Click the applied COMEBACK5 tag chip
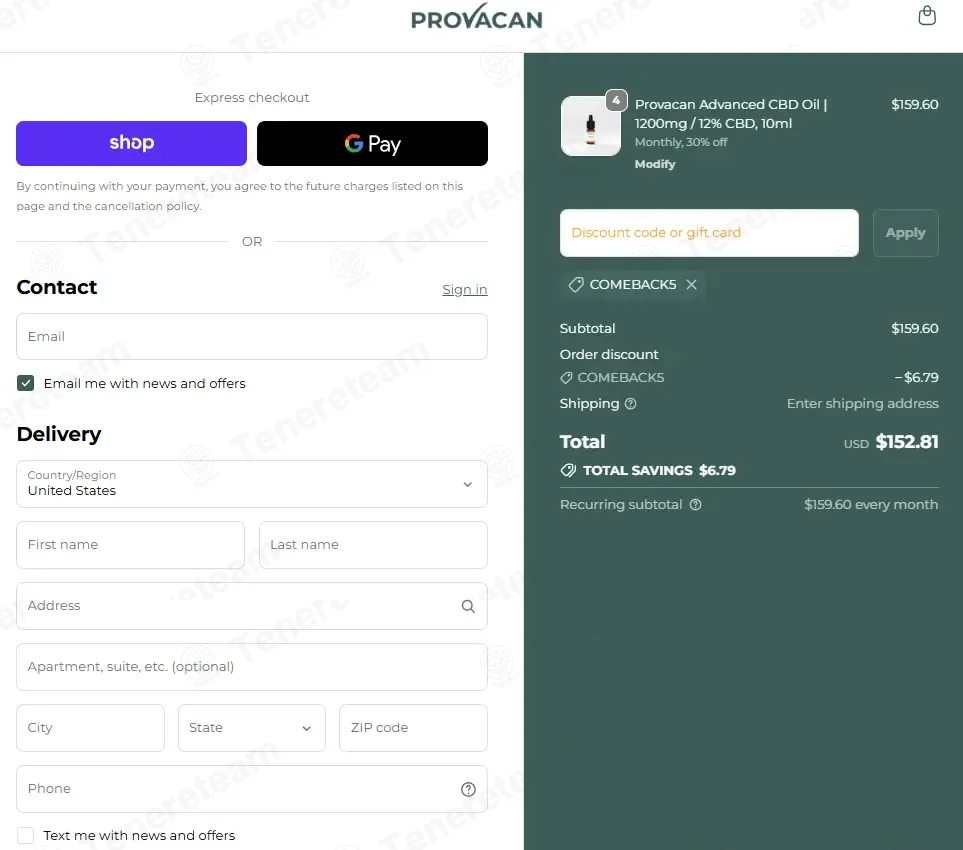Viewport: 963px width, 850px height. 632,284
